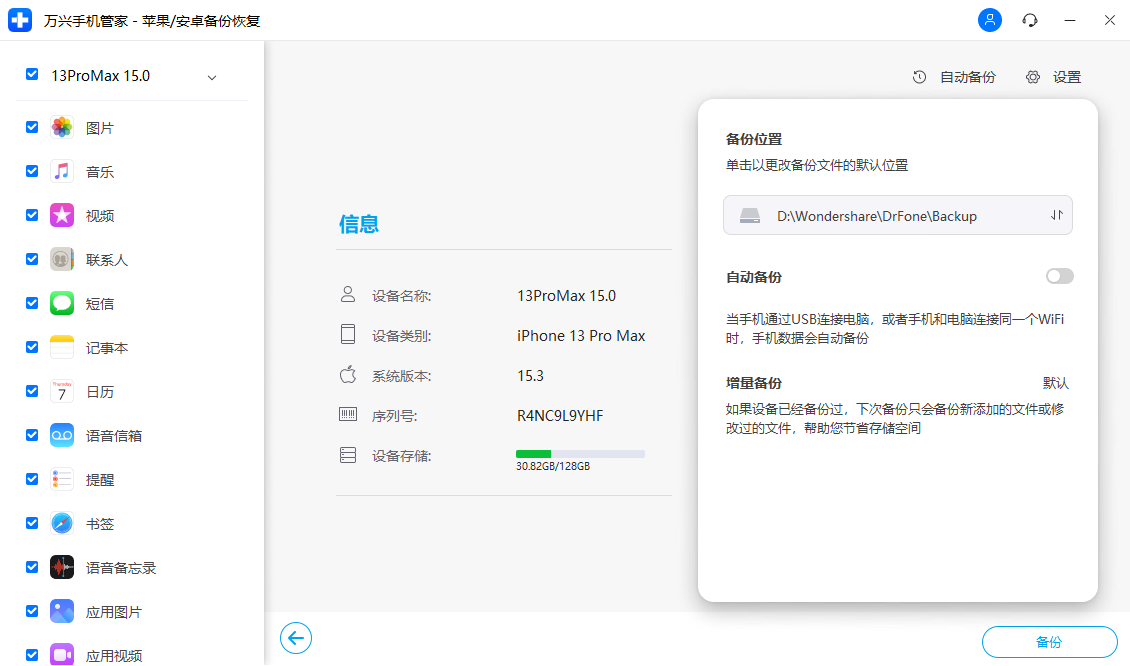Open the user account avatar icon
Viewport: 1130px width, 666px height.
pos(990,20)
